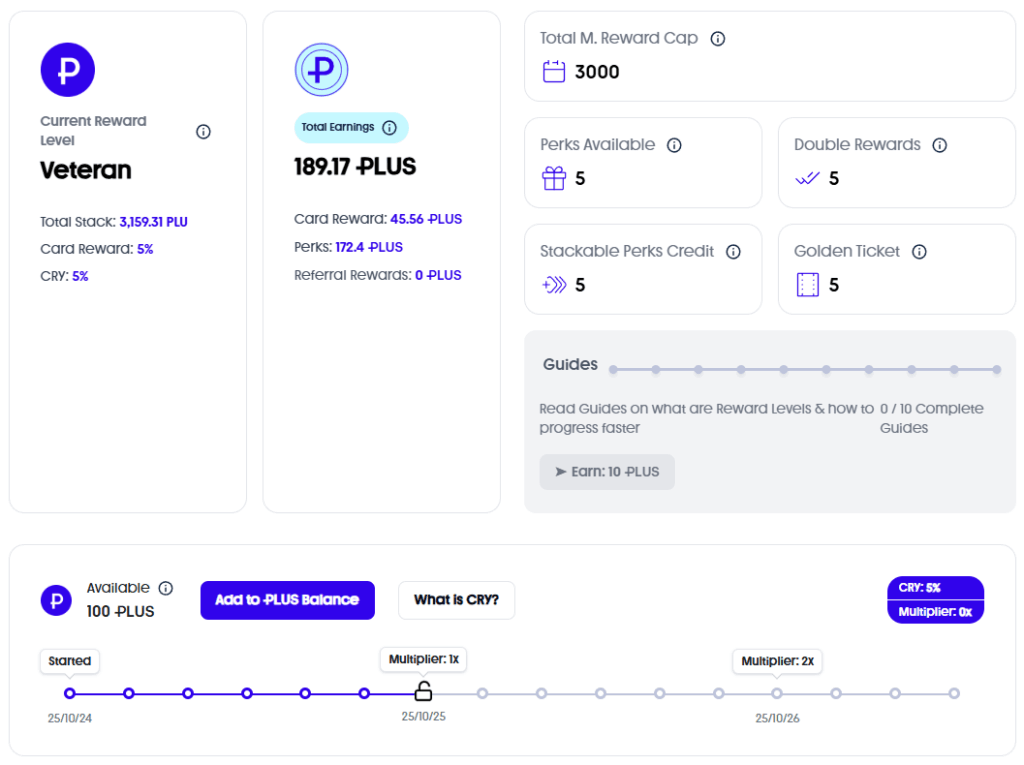The image size is (1024, 765).
Task: Click the Double Rewards info icon
Action: pyautogui.click(x=939, y=145)
